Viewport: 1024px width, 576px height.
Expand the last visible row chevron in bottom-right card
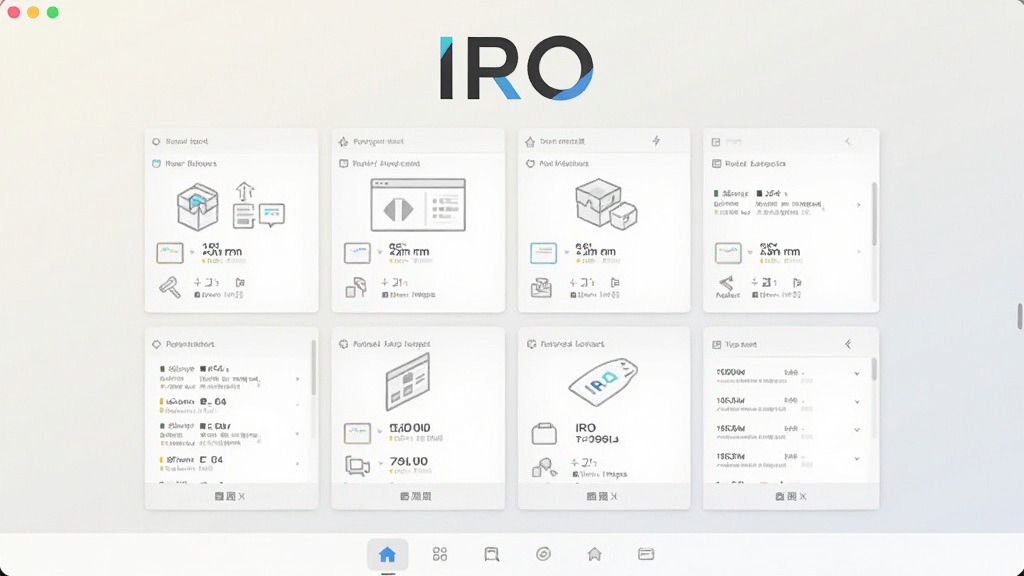(857, 458)
